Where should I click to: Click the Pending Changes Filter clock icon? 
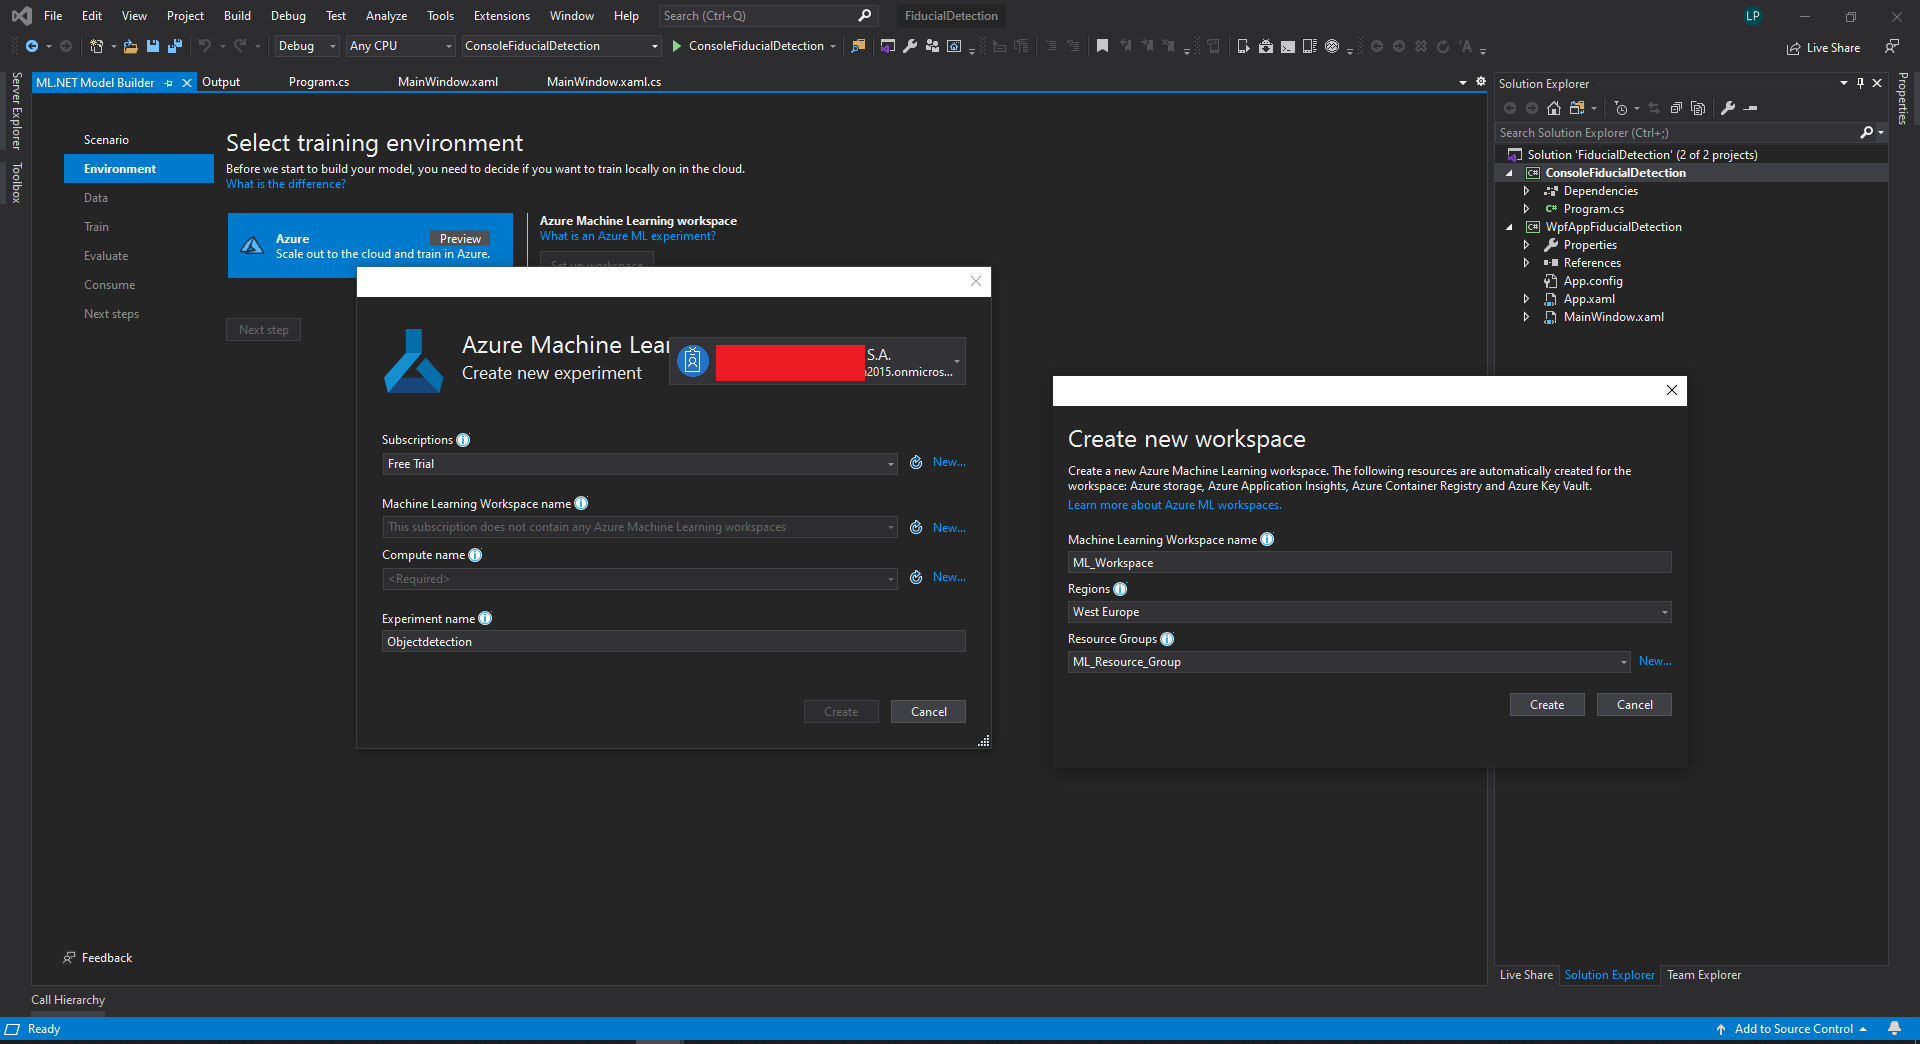(1621, 108)
